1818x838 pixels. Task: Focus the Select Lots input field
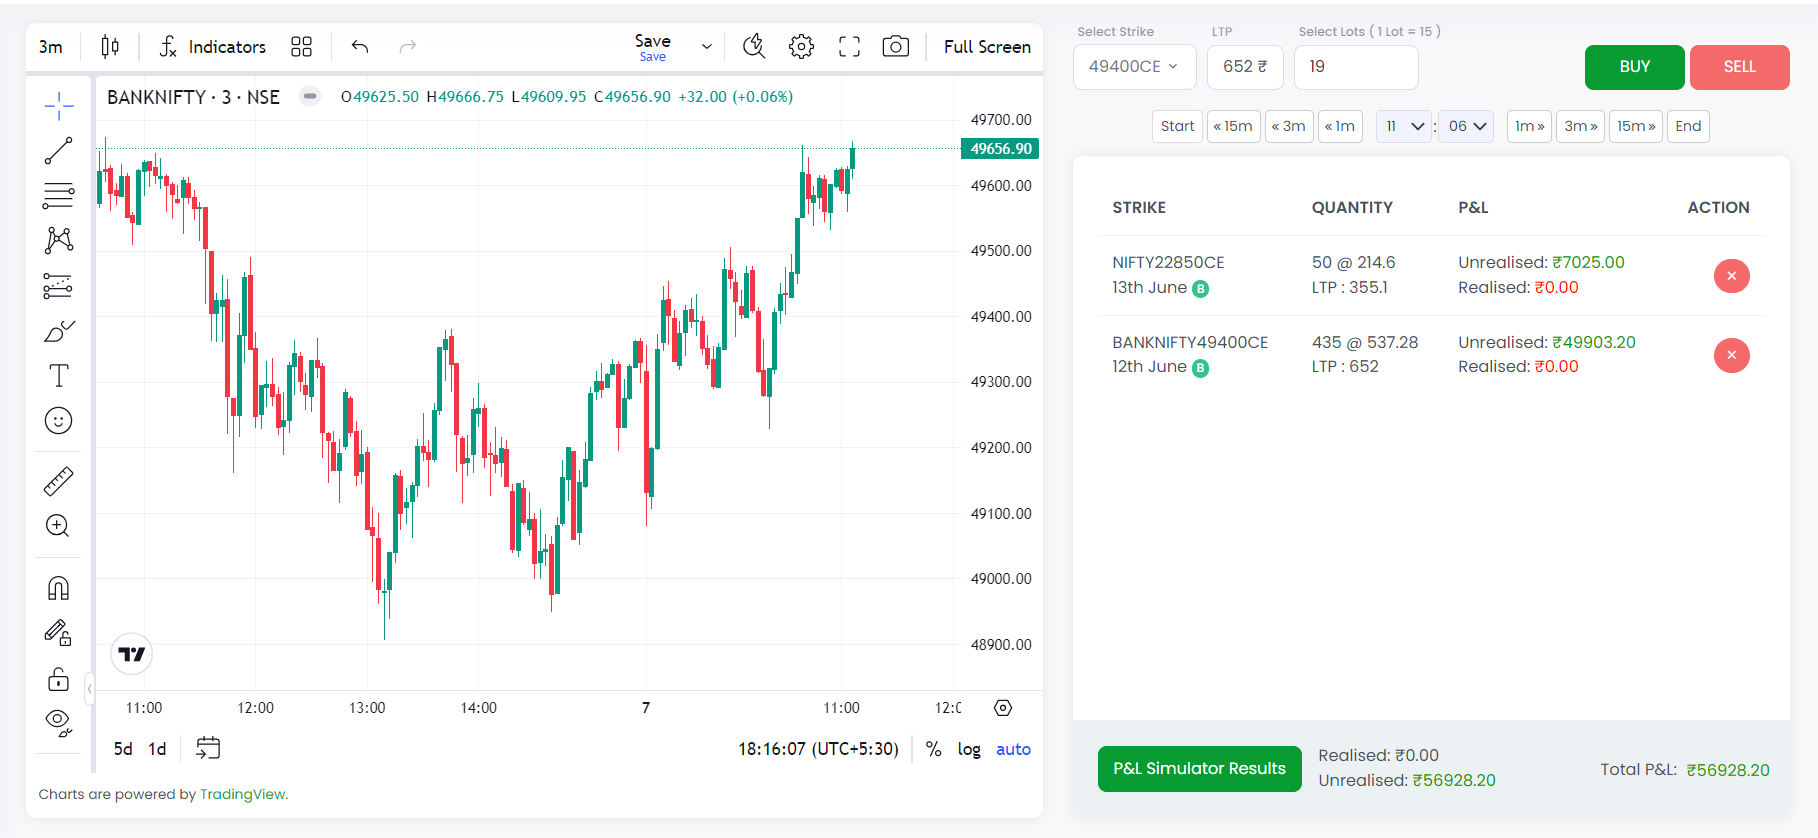click(x=1356, y=67)
